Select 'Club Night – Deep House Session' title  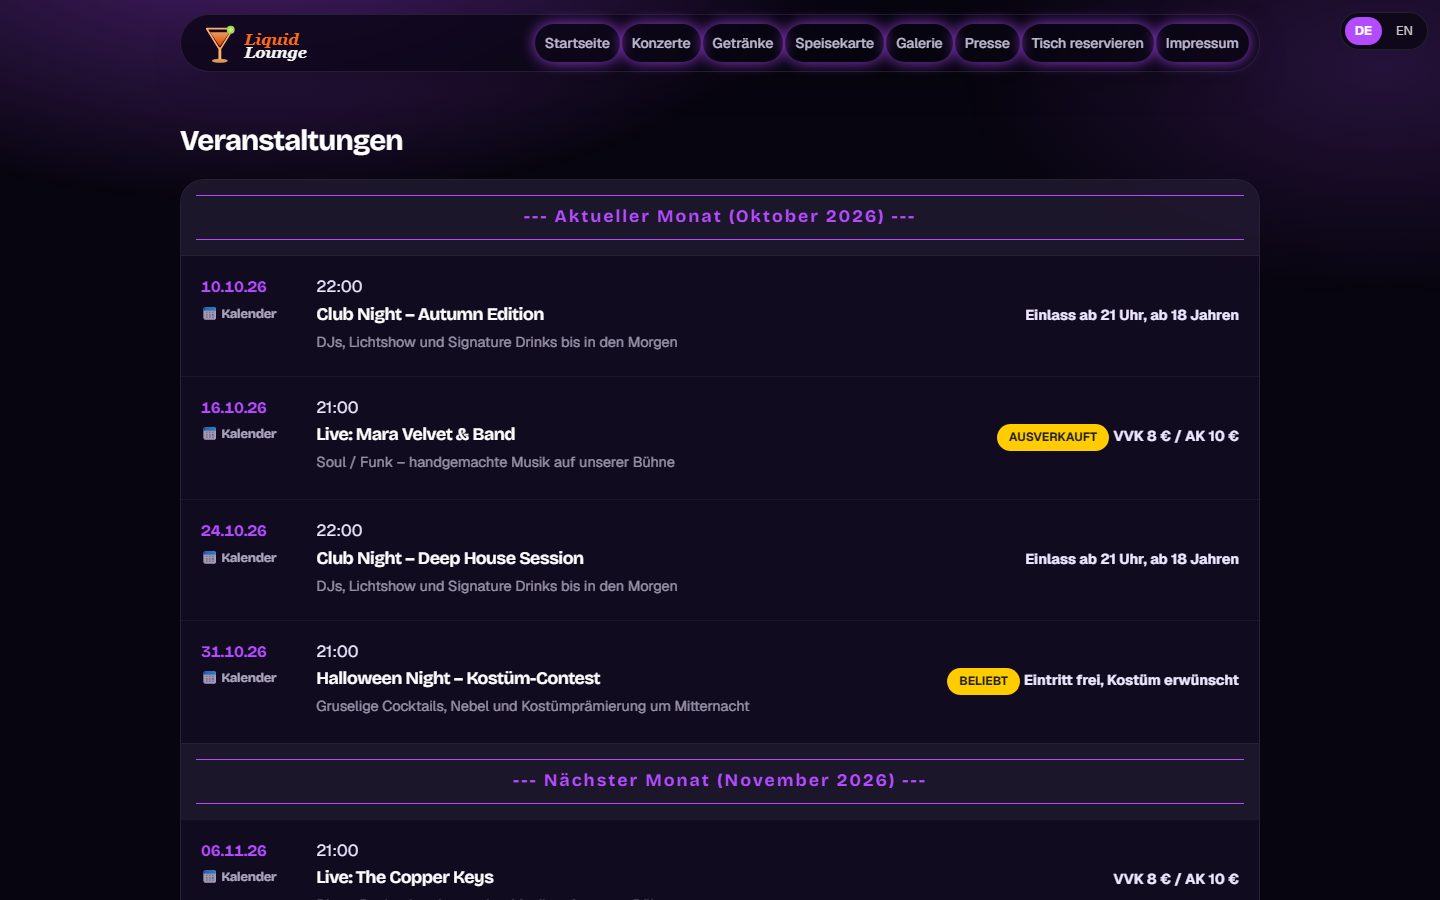click(x=450, y=558)
